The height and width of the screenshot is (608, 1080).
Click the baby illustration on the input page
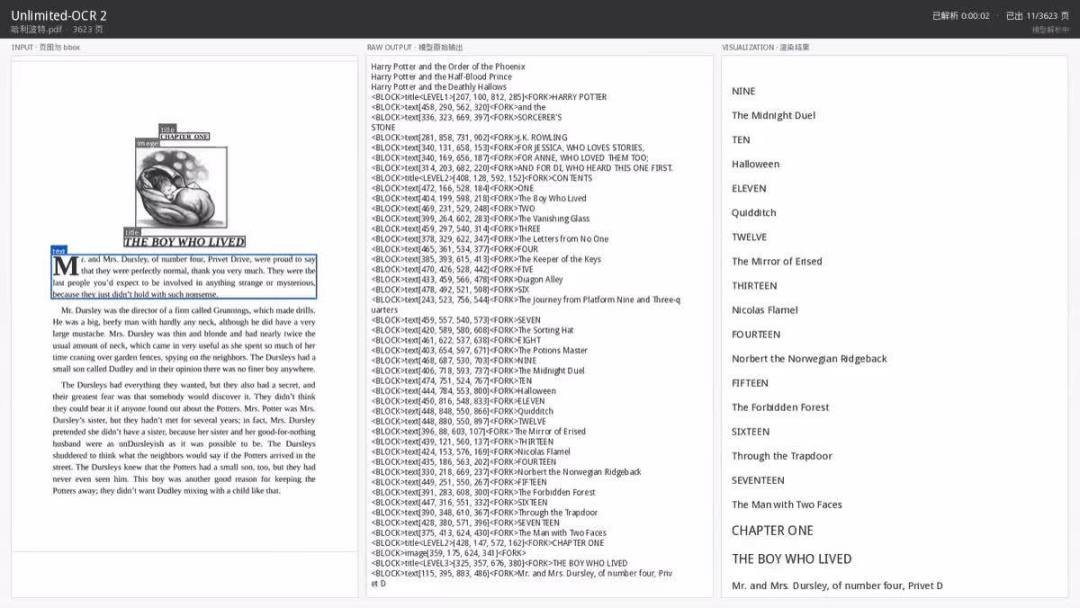click(x=182, y=187)
